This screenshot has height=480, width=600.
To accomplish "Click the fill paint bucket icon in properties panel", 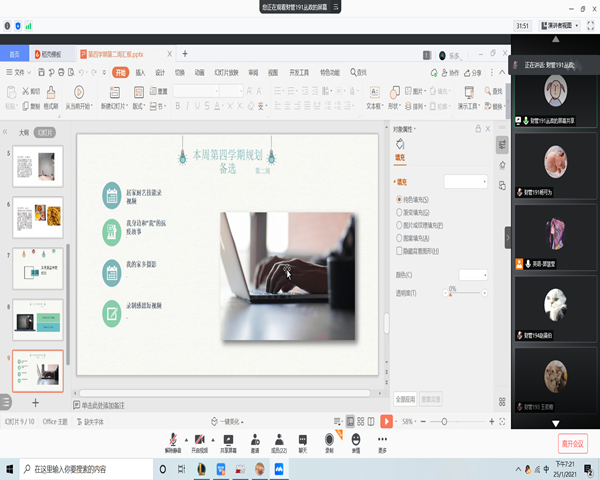I will click(x=400, y=144).
